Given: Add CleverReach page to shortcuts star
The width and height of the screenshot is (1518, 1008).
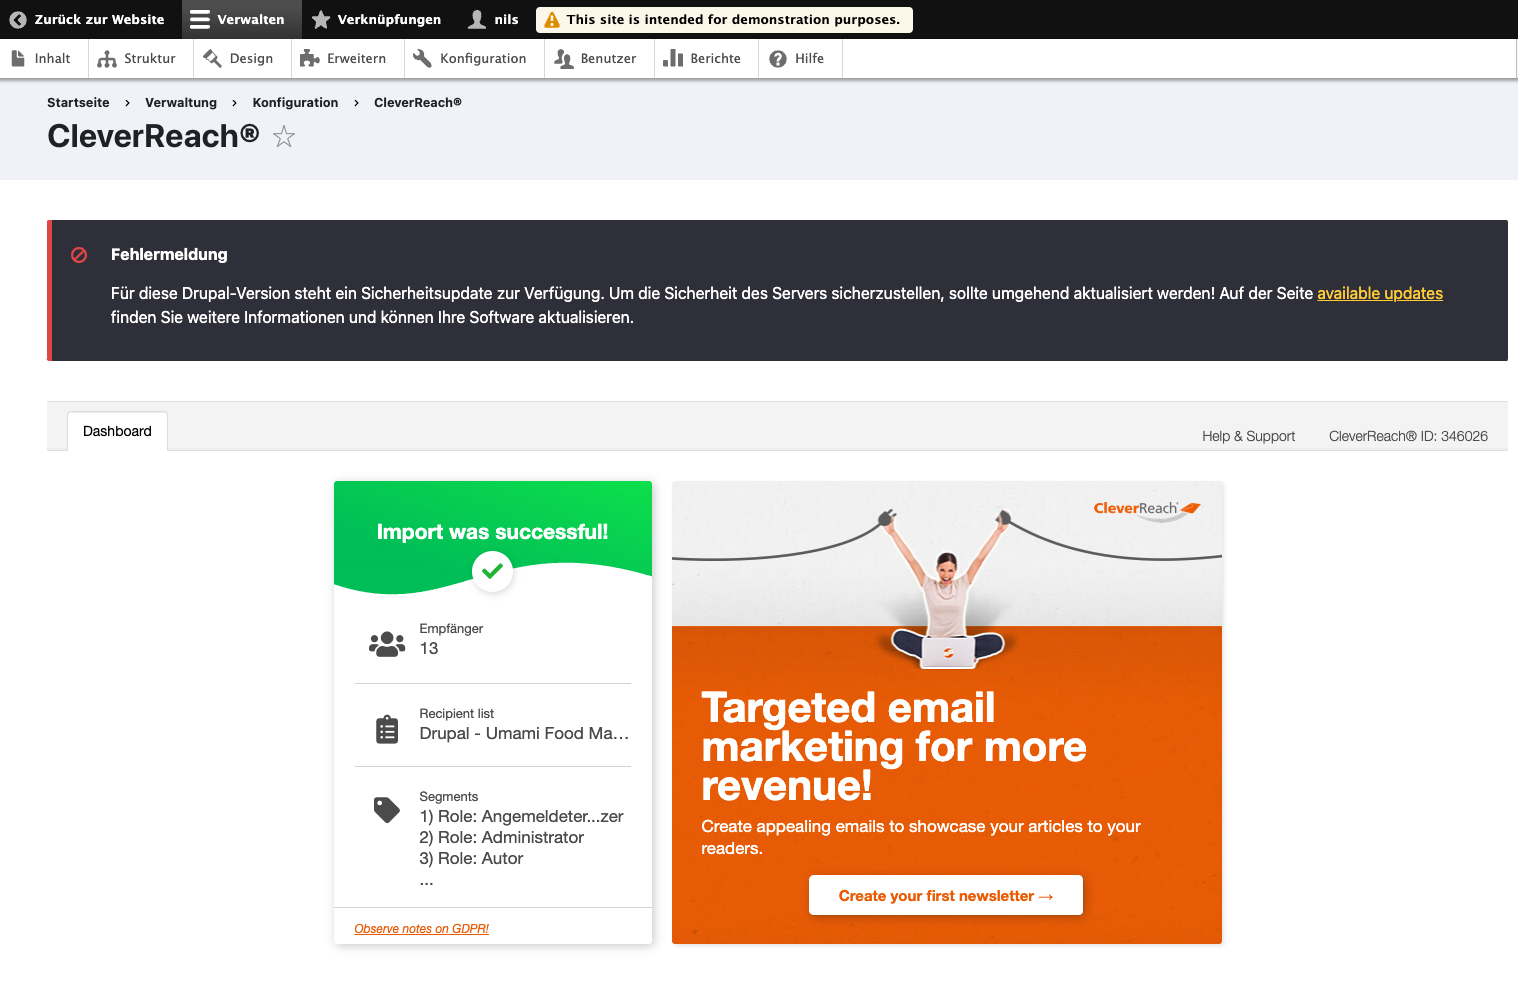Looking at the screenshot, I should point(284,137).
